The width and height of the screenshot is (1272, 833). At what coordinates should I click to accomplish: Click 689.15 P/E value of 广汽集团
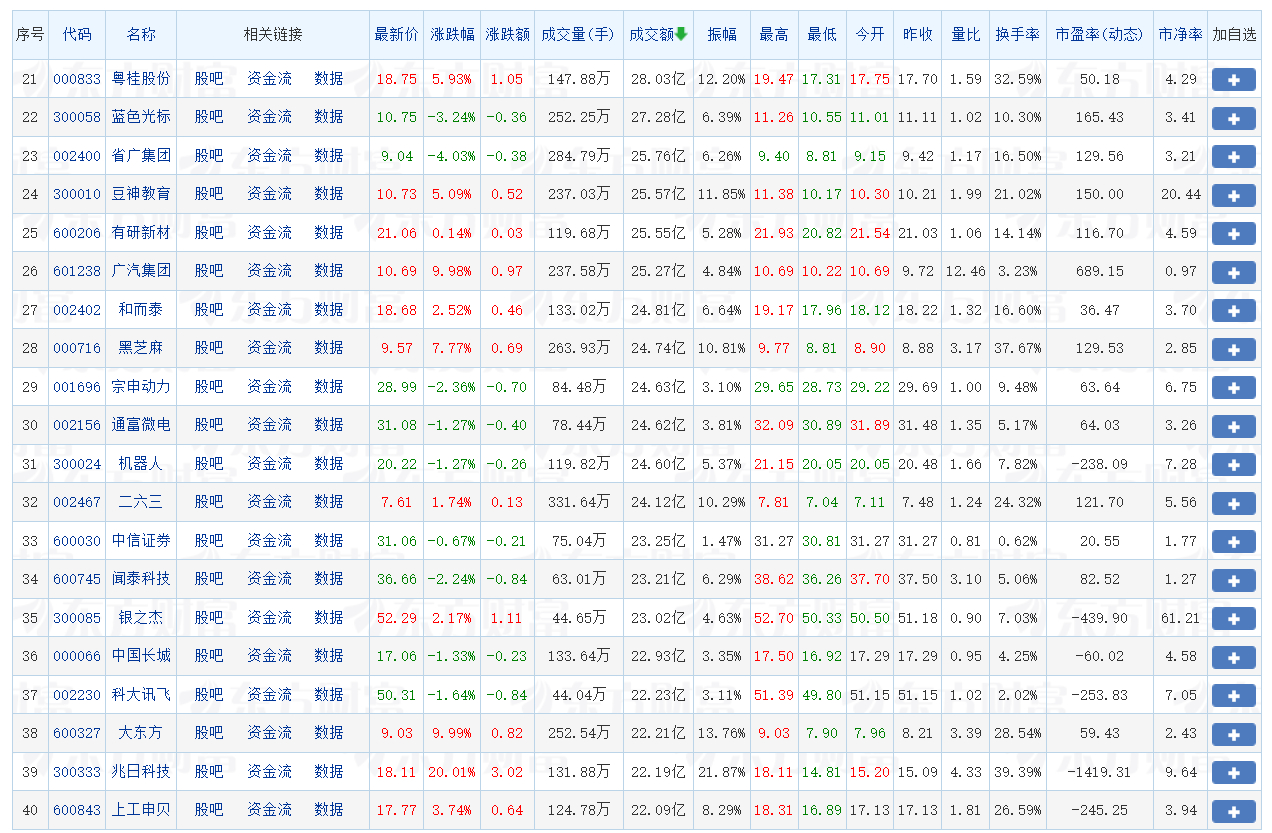(x=1100, y=271)
